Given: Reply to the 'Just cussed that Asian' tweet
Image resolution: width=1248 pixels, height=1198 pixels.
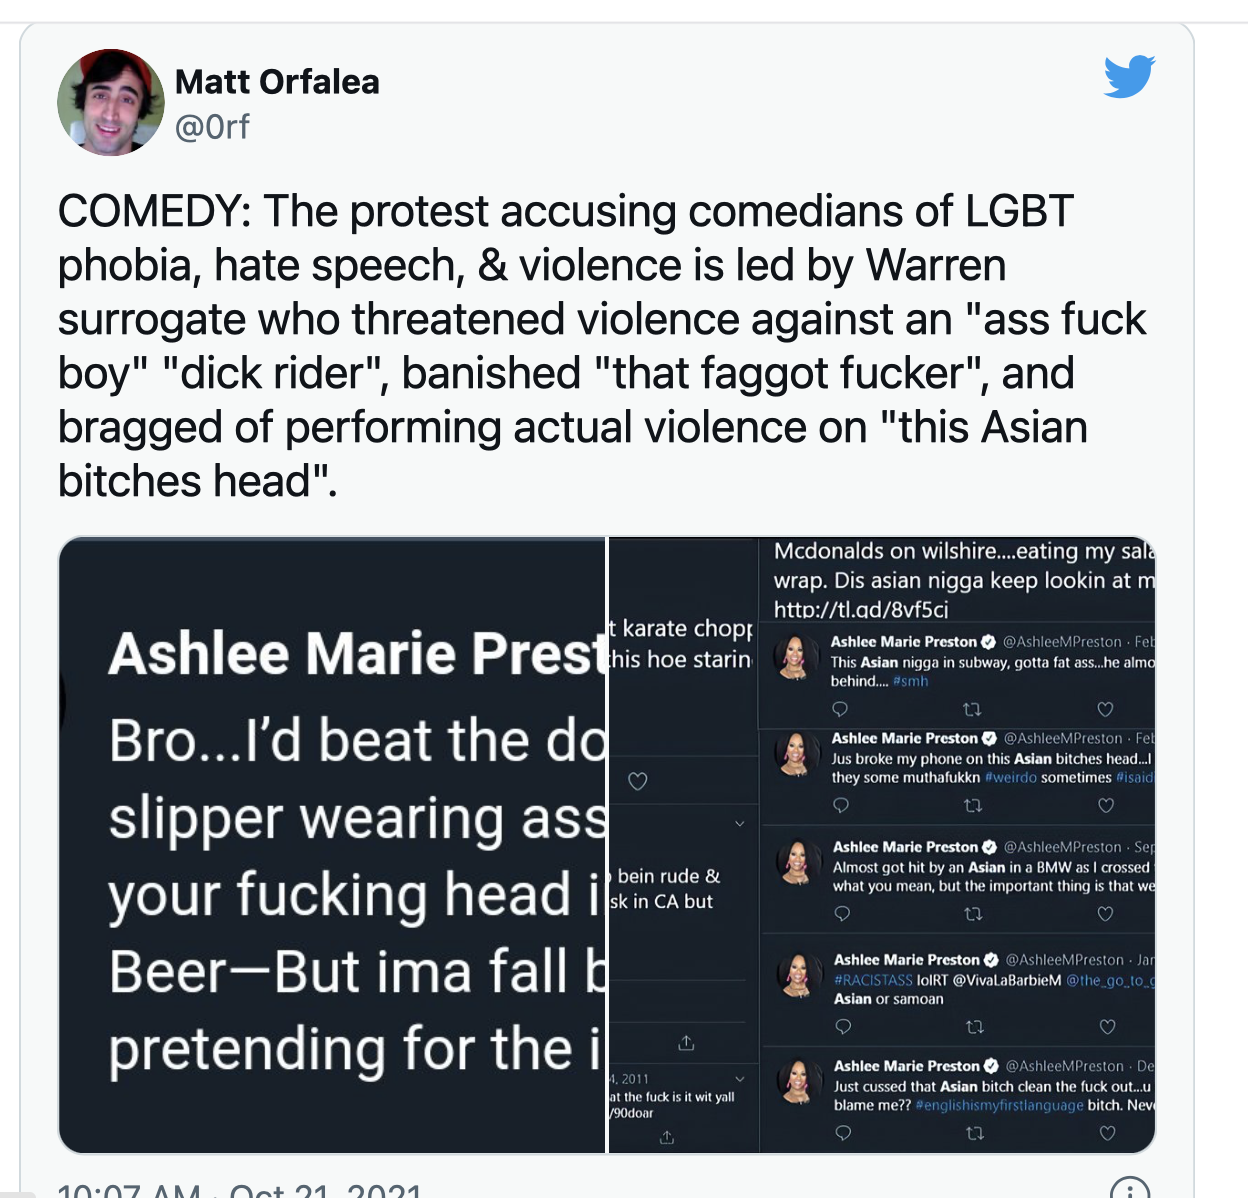Looking at the screenshot, I should [x=843, y=1133].
